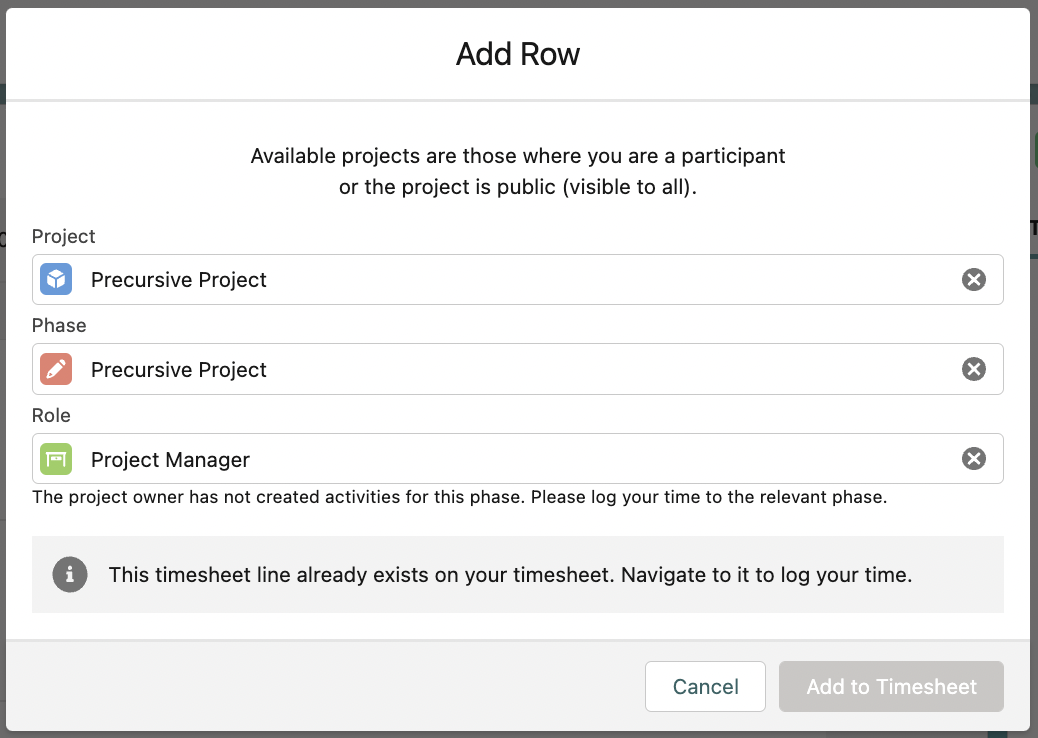
Task: Click the Add Row dialog title
Action: pos(518,54)
